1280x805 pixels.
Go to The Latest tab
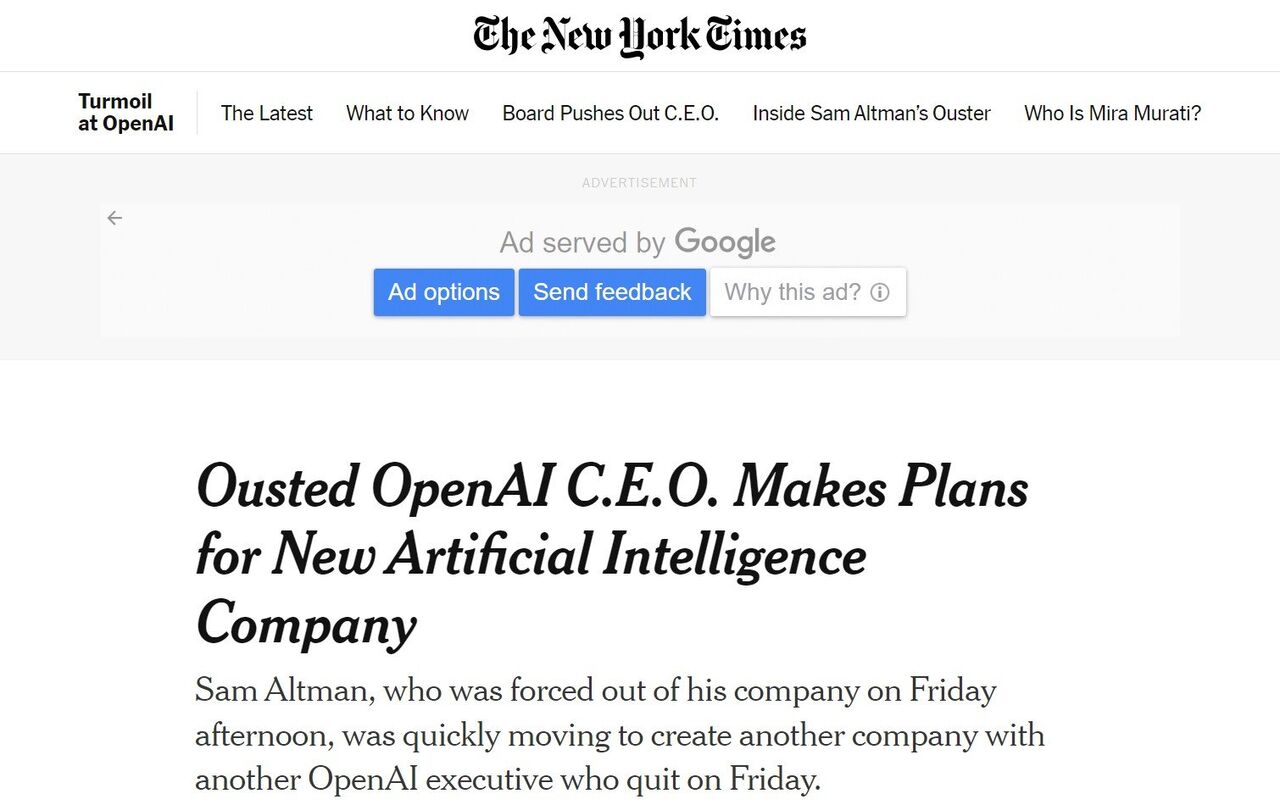(x=267, y=113)
